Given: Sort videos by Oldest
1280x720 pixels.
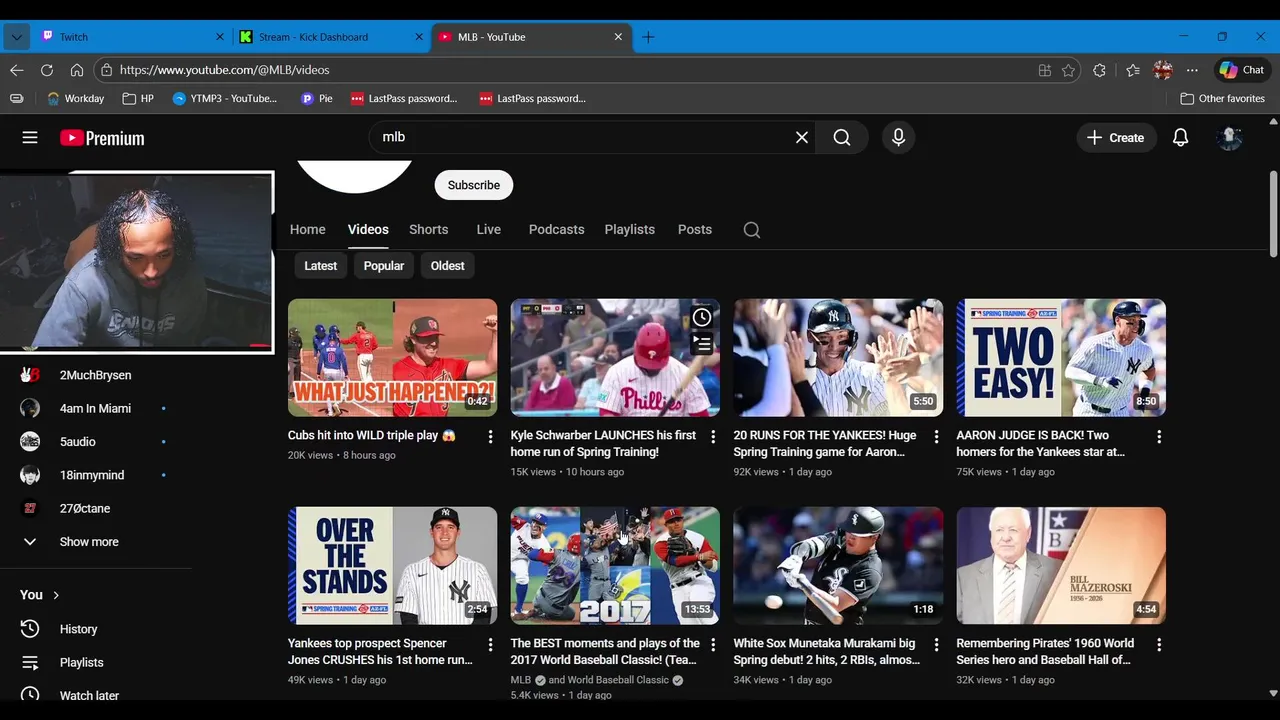Looking at the screenshot, I should point(447,266).
